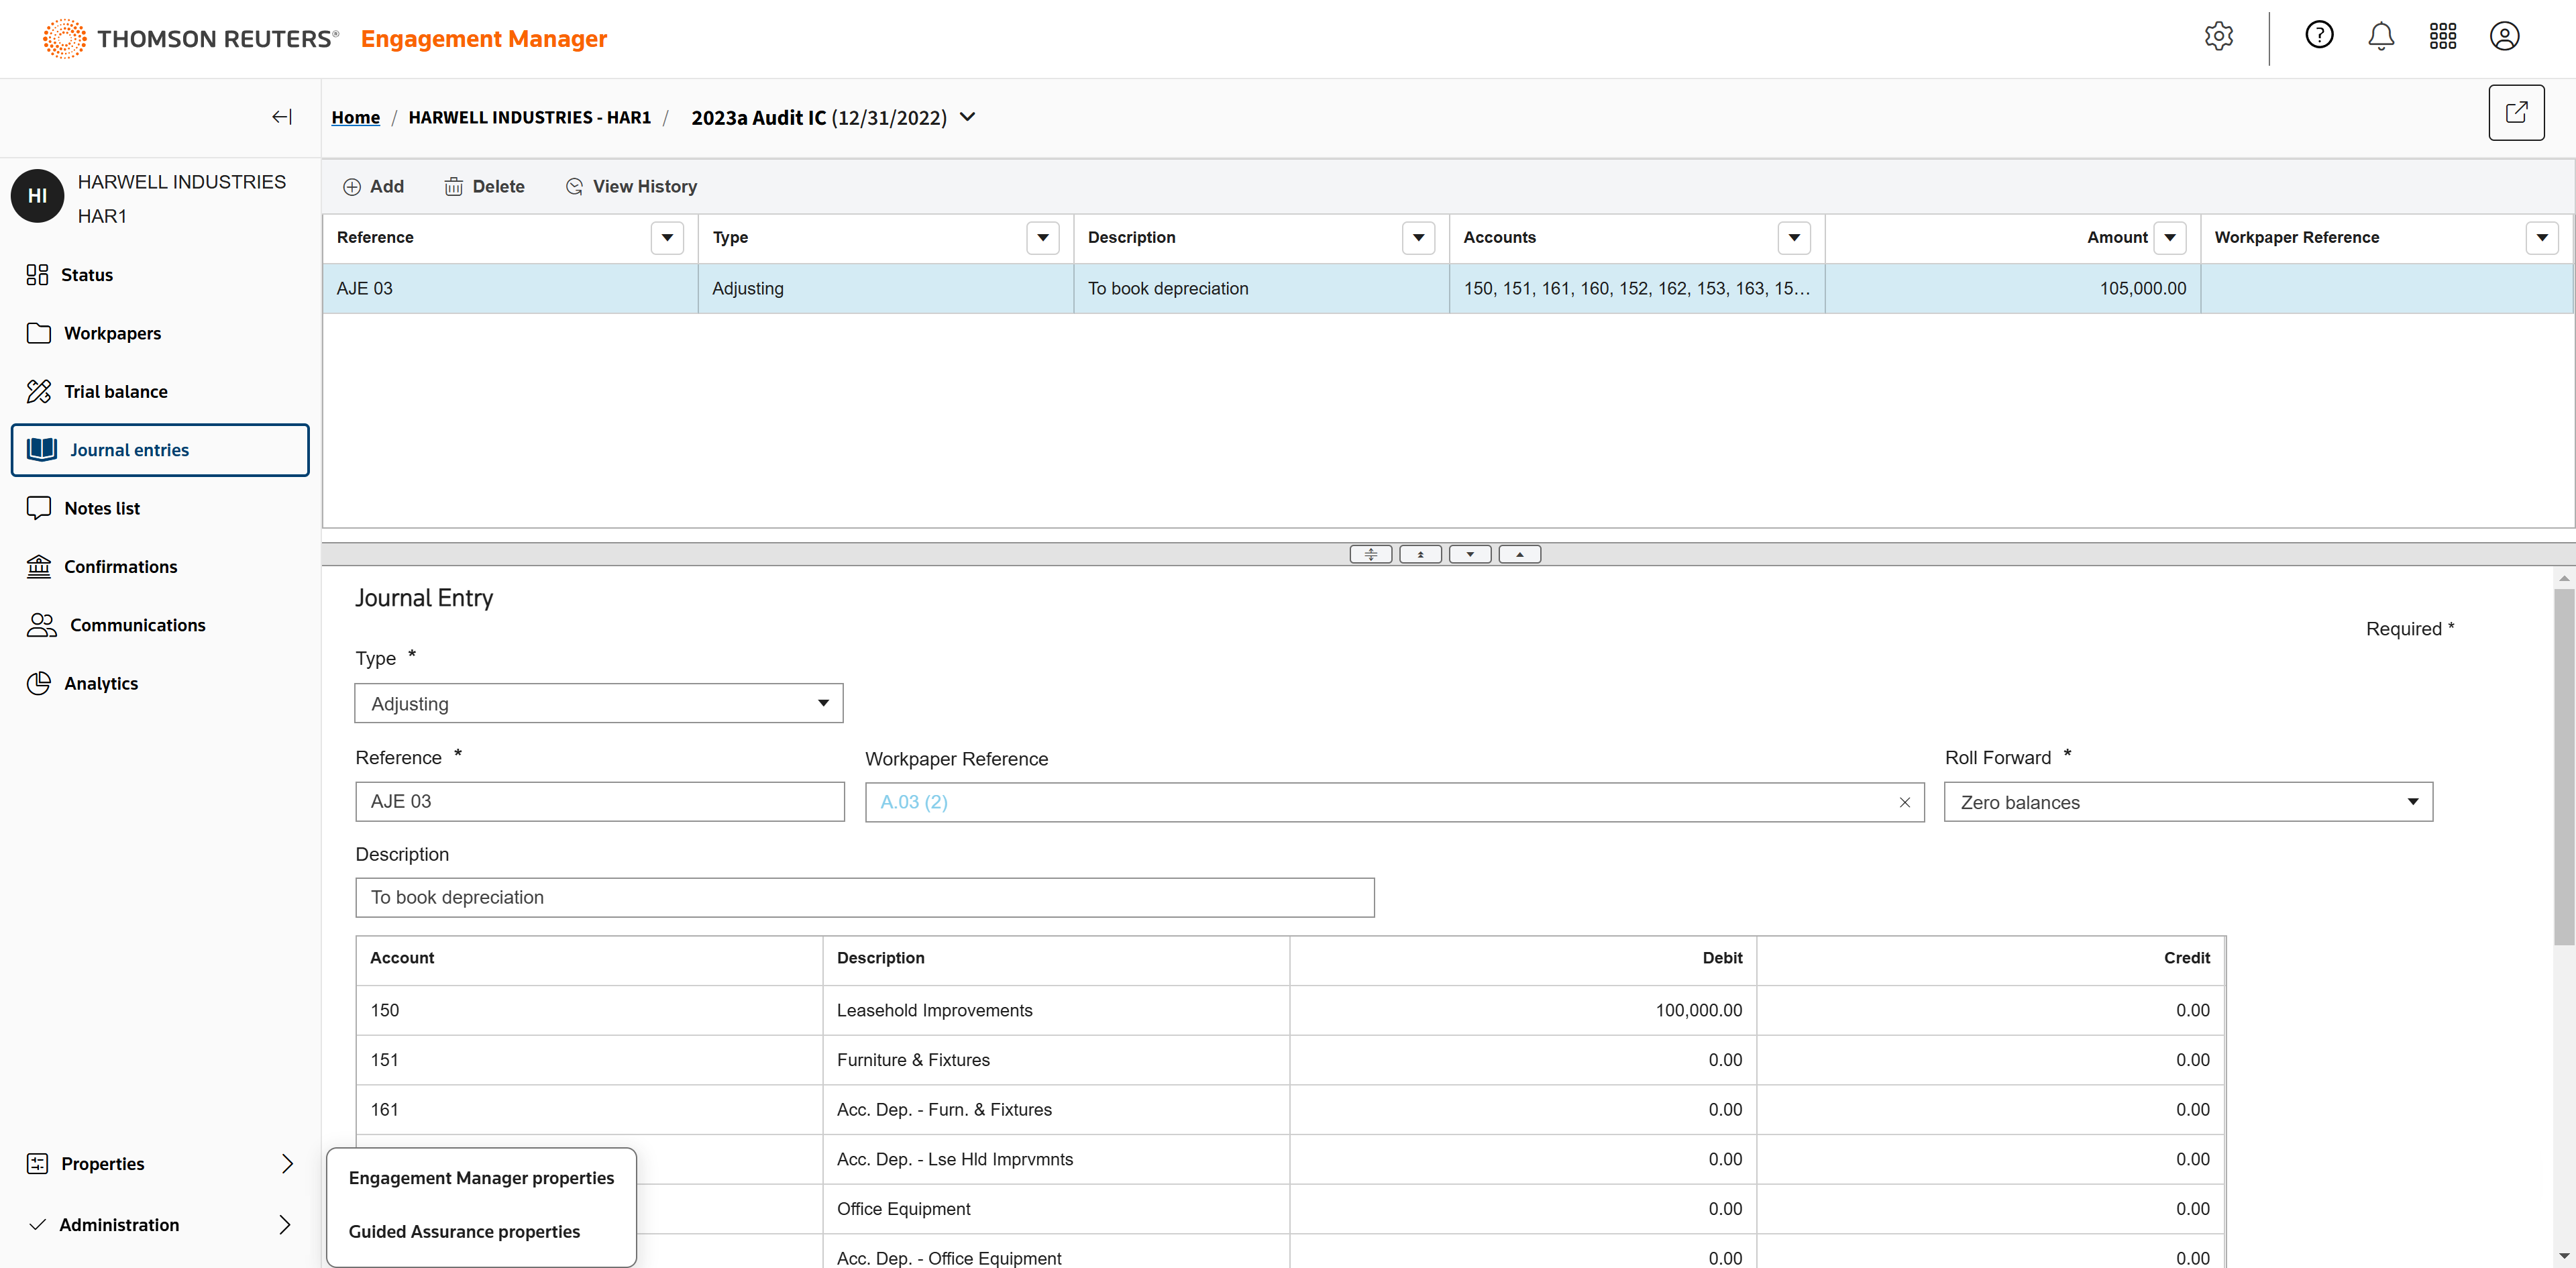This screenshot has width=2576, height=1268.
Task: Open the notifications bell
Action: point(2380,37)
